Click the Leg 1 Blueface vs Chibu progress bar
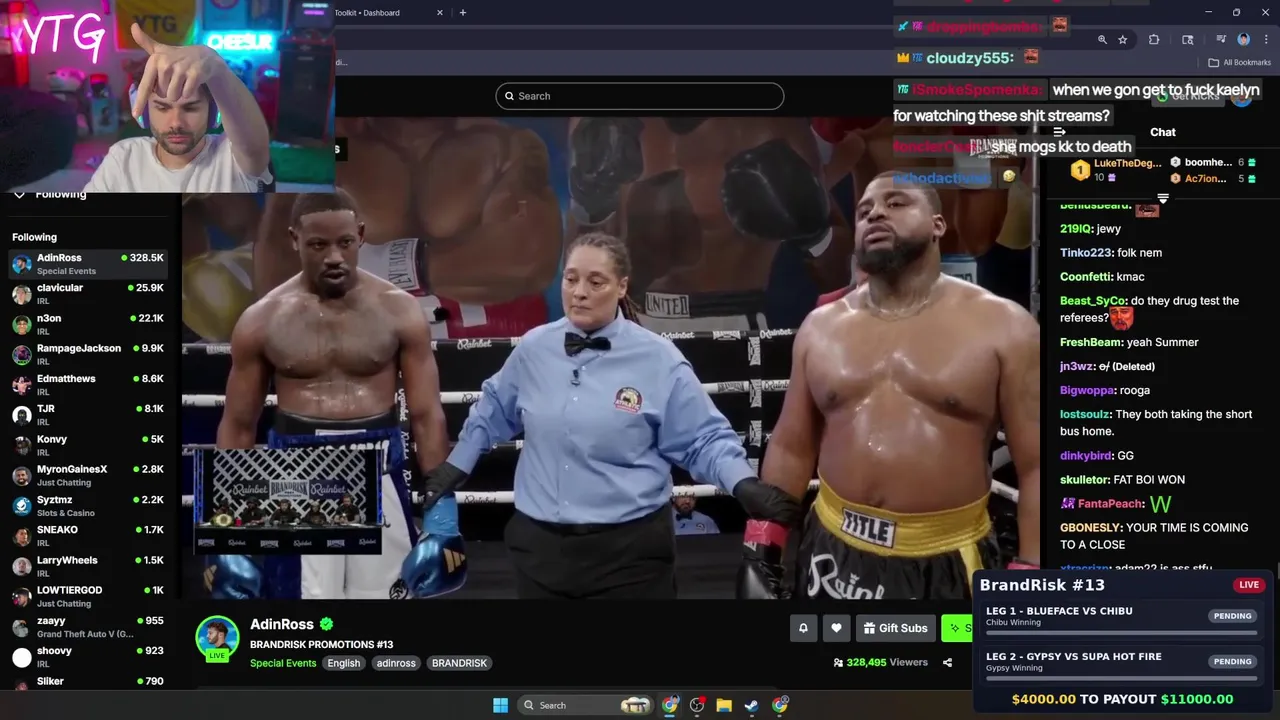This screenshot has width=1280, height=720. (1120, 632)
